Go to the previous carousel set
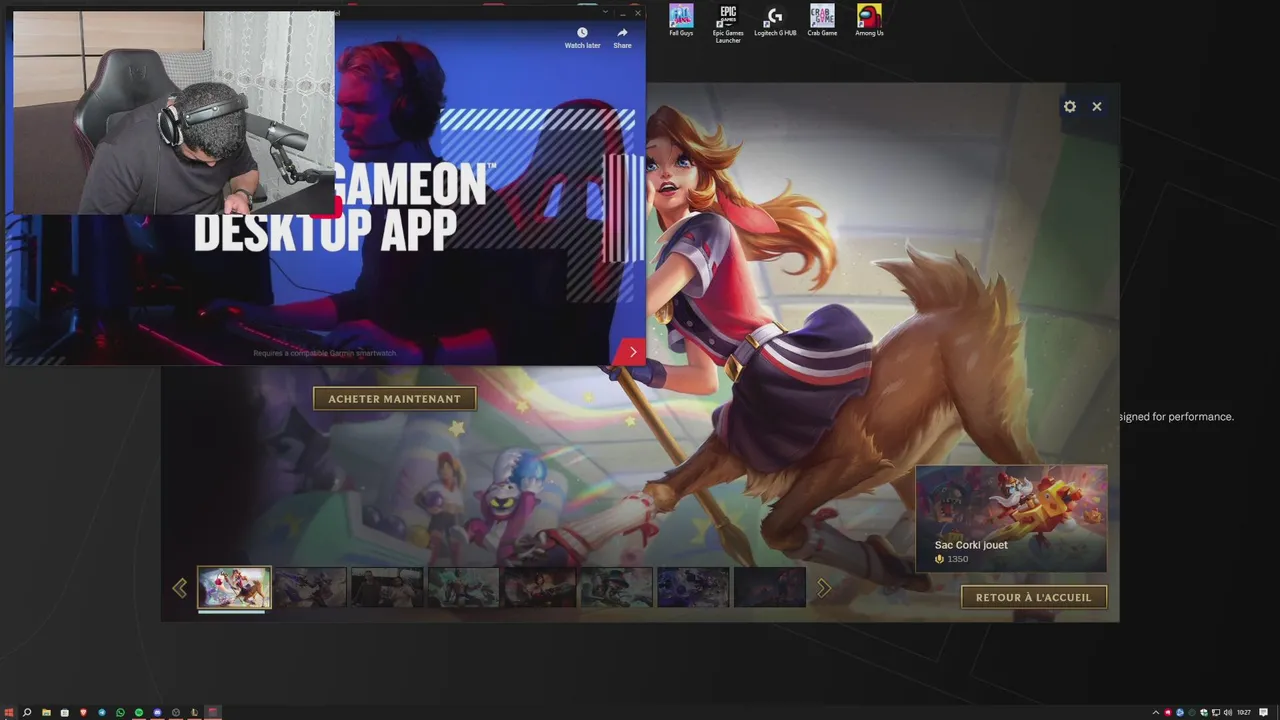 click(180, 588)
